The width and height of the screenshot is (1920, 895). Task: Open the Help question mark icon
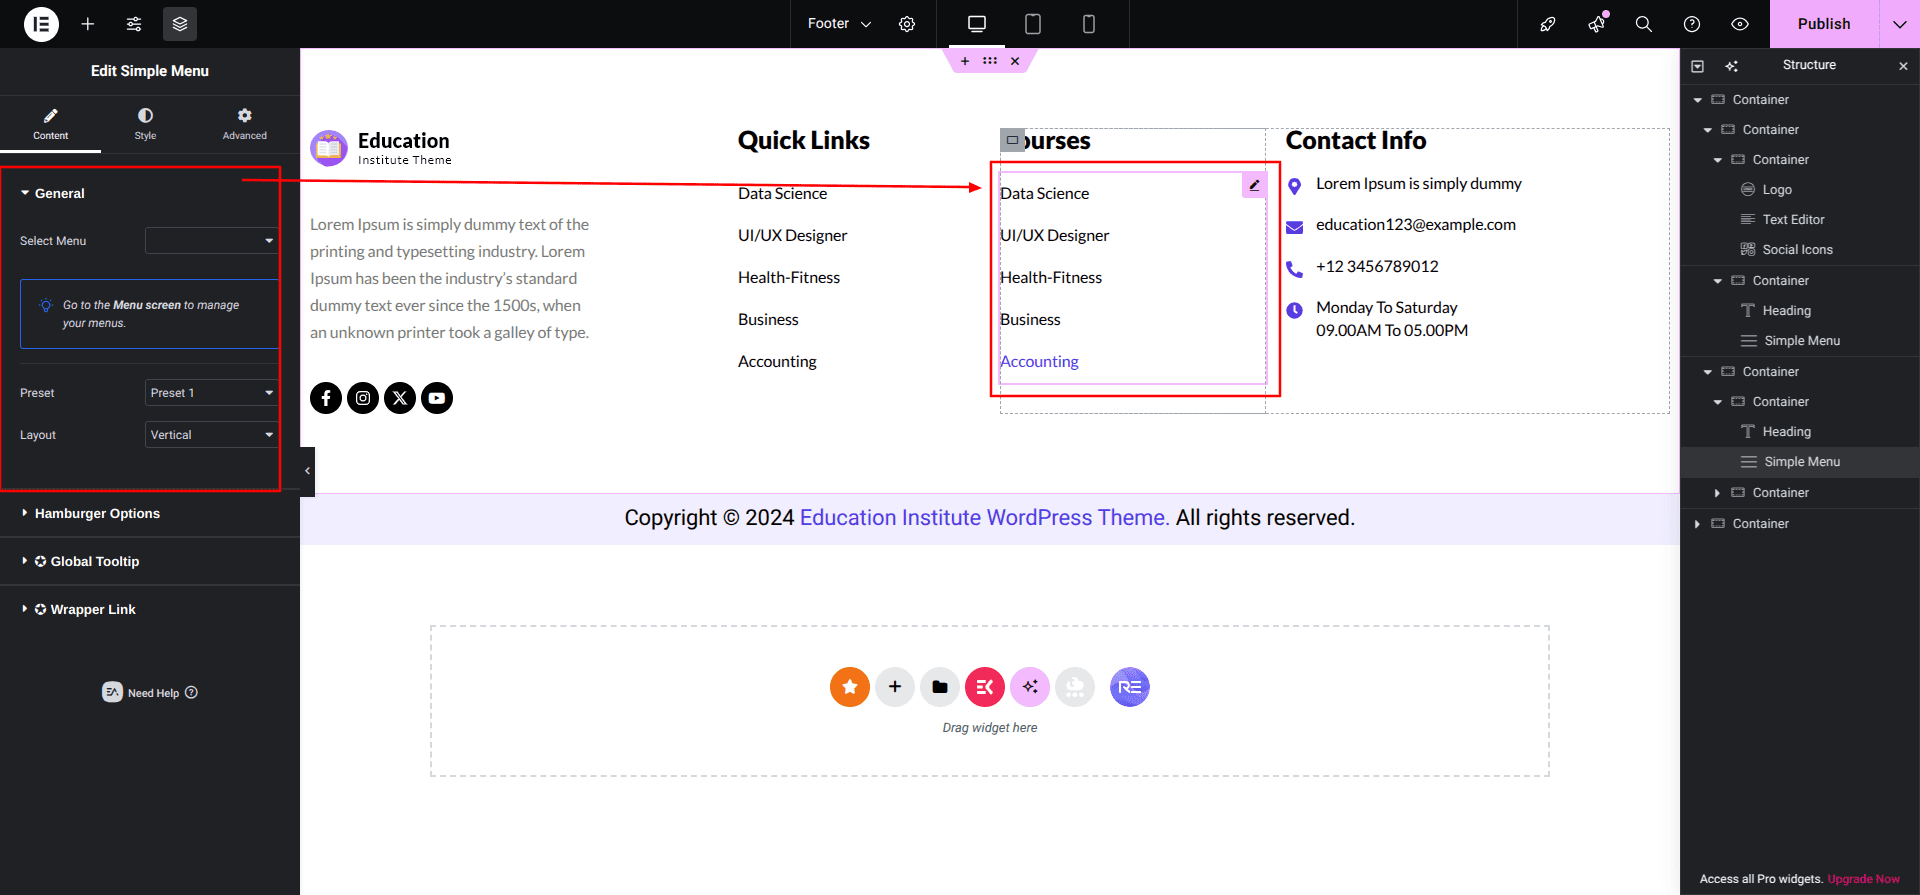[x=1692, y=24]
